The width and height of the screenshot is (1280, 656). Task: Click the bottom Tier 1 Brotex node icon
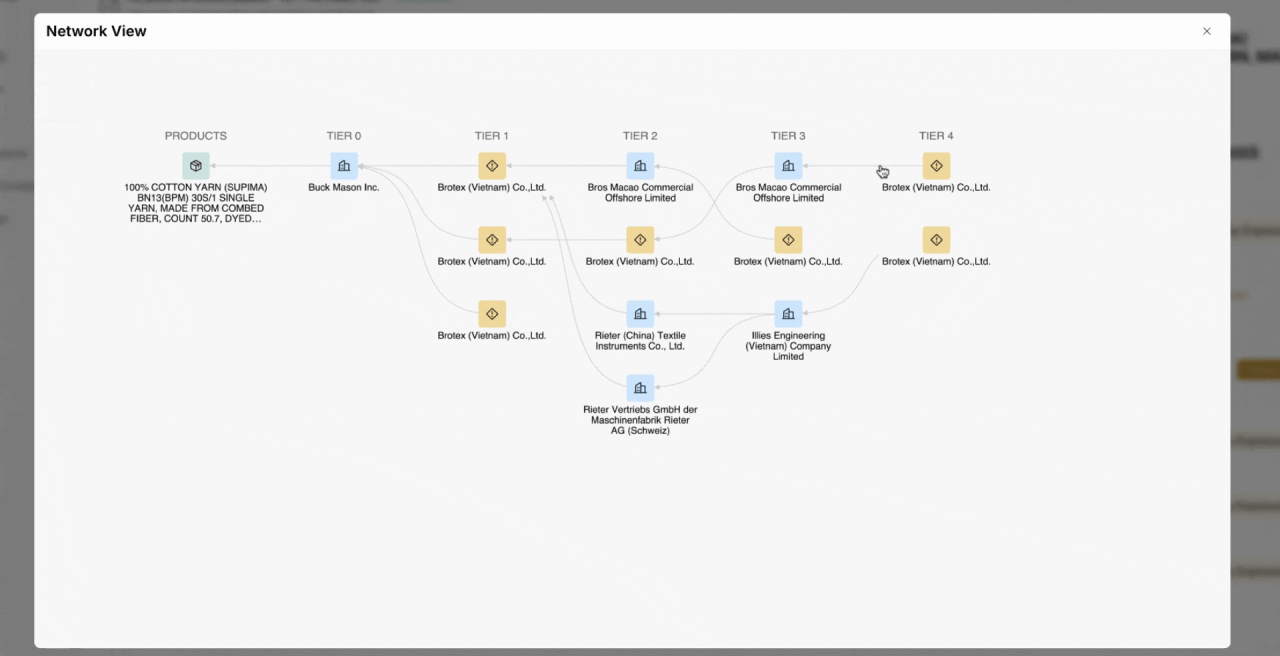(492, 314)
